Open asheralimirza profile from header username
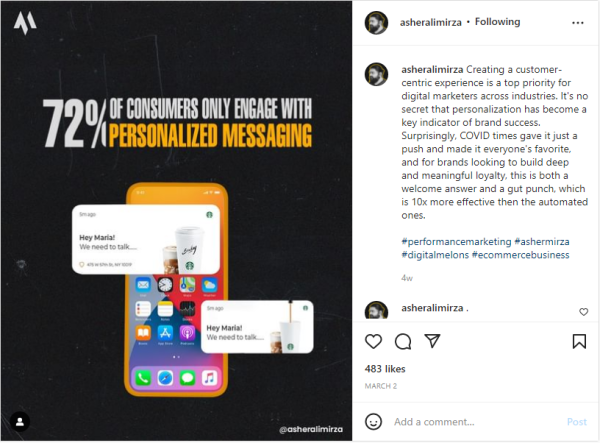 tap(430, 23)
